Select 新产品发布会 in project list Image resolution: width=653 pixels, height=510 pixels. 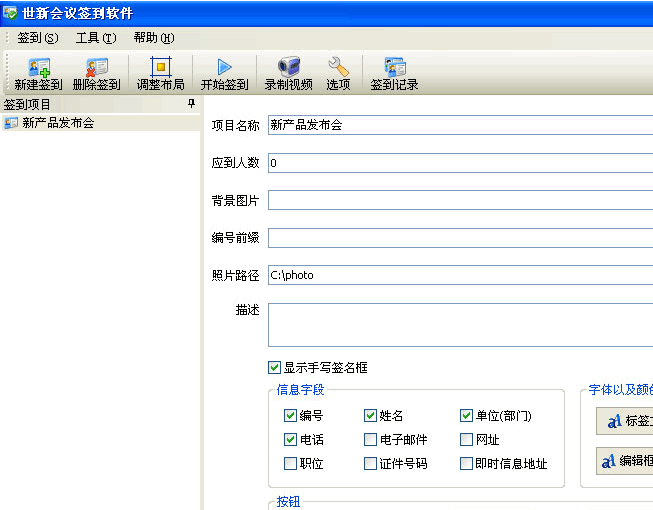tap(58, 123)
